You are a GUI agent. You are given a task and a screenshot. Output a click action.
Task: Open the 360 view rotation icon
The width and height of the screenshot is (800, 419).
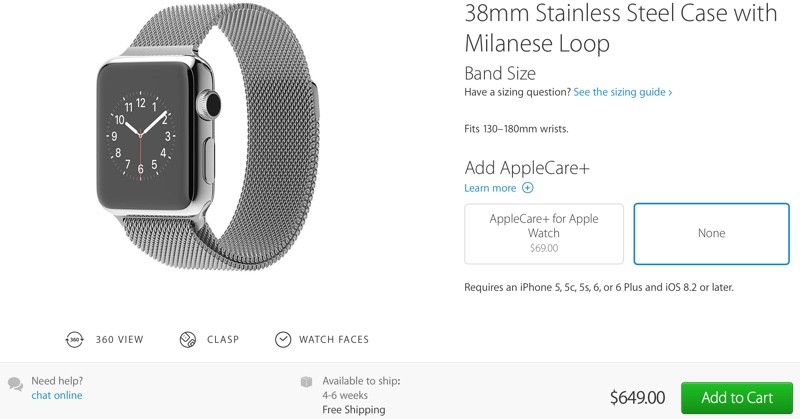[x=74, y=339]
